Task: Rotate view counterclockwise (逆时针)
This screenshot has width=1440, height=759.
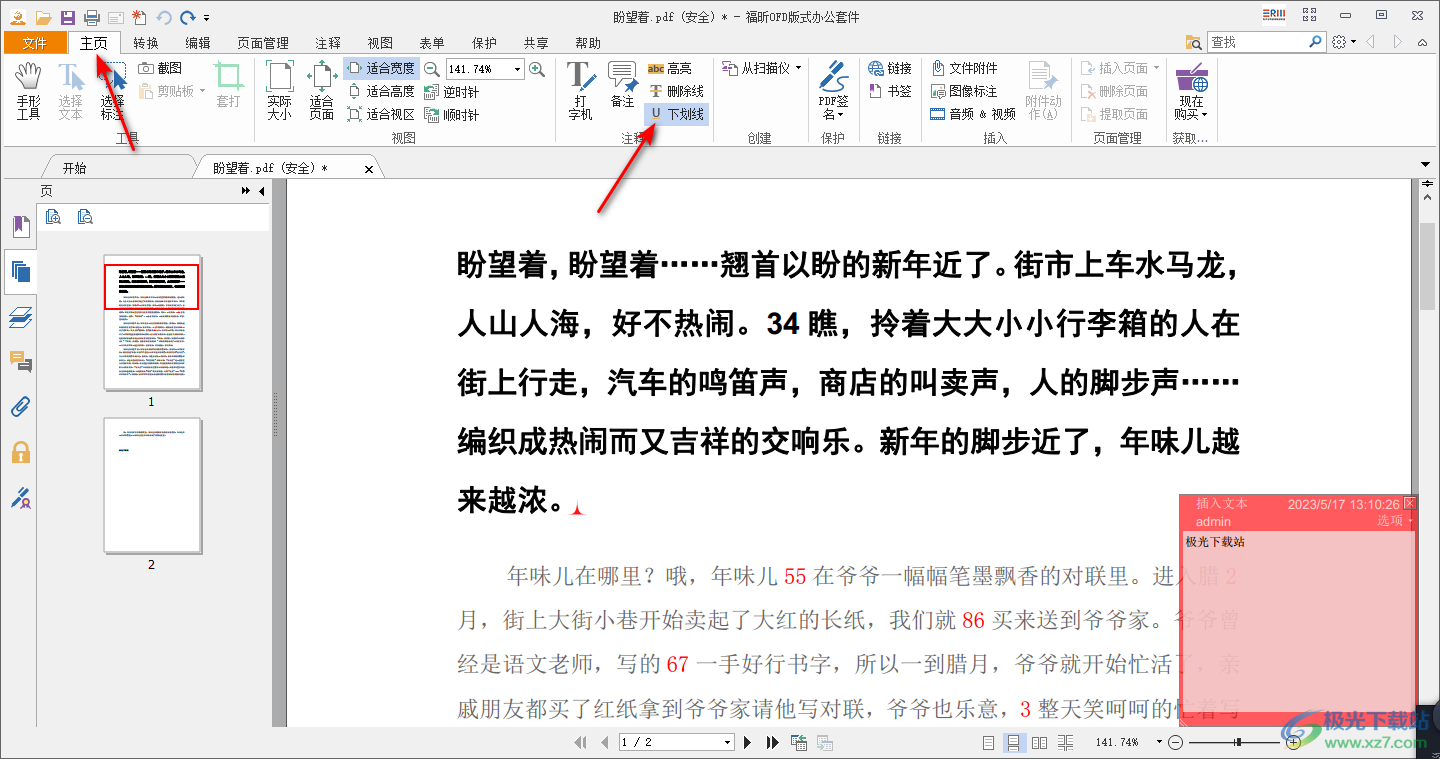Action: [x=451, y=92]
